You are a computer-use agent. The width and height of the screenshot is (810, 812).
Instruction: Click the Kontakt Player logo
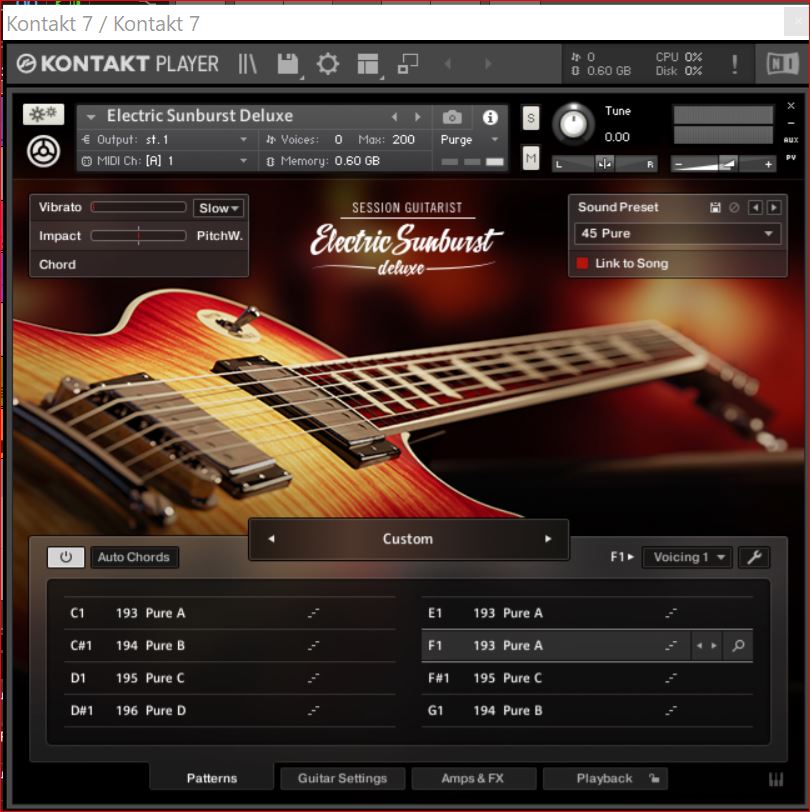(x=118, y=64)
